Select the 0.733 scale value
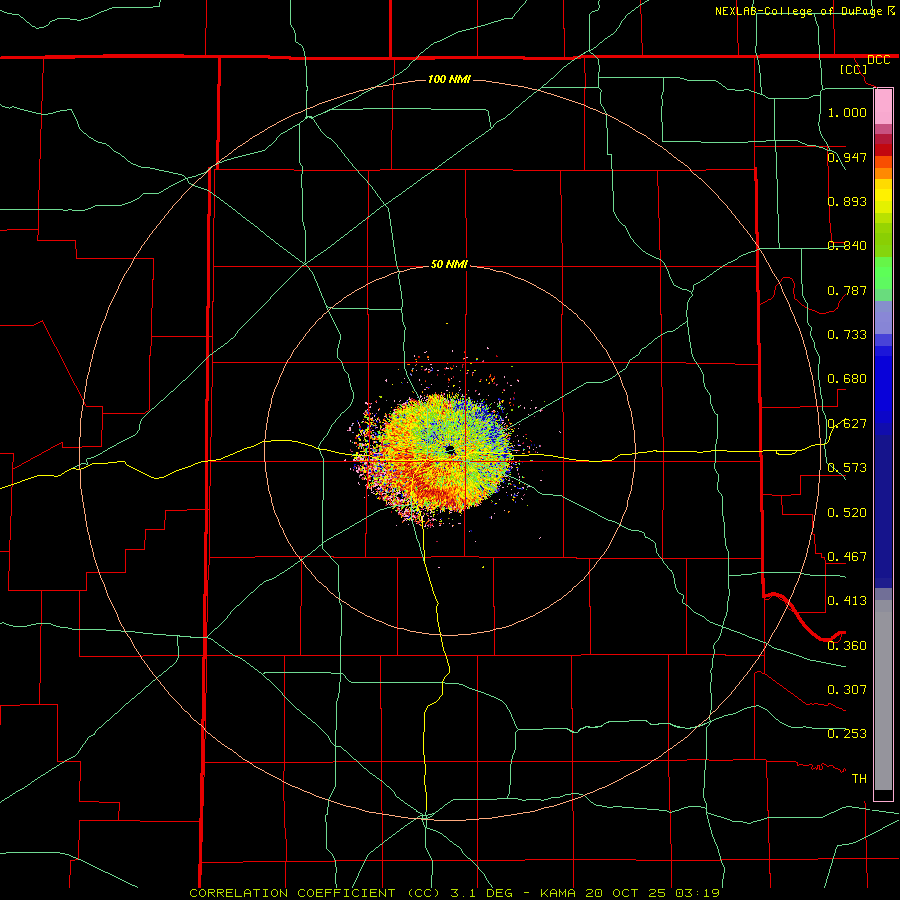The width and height of the screenshot is (900, 900). point(847,335)
